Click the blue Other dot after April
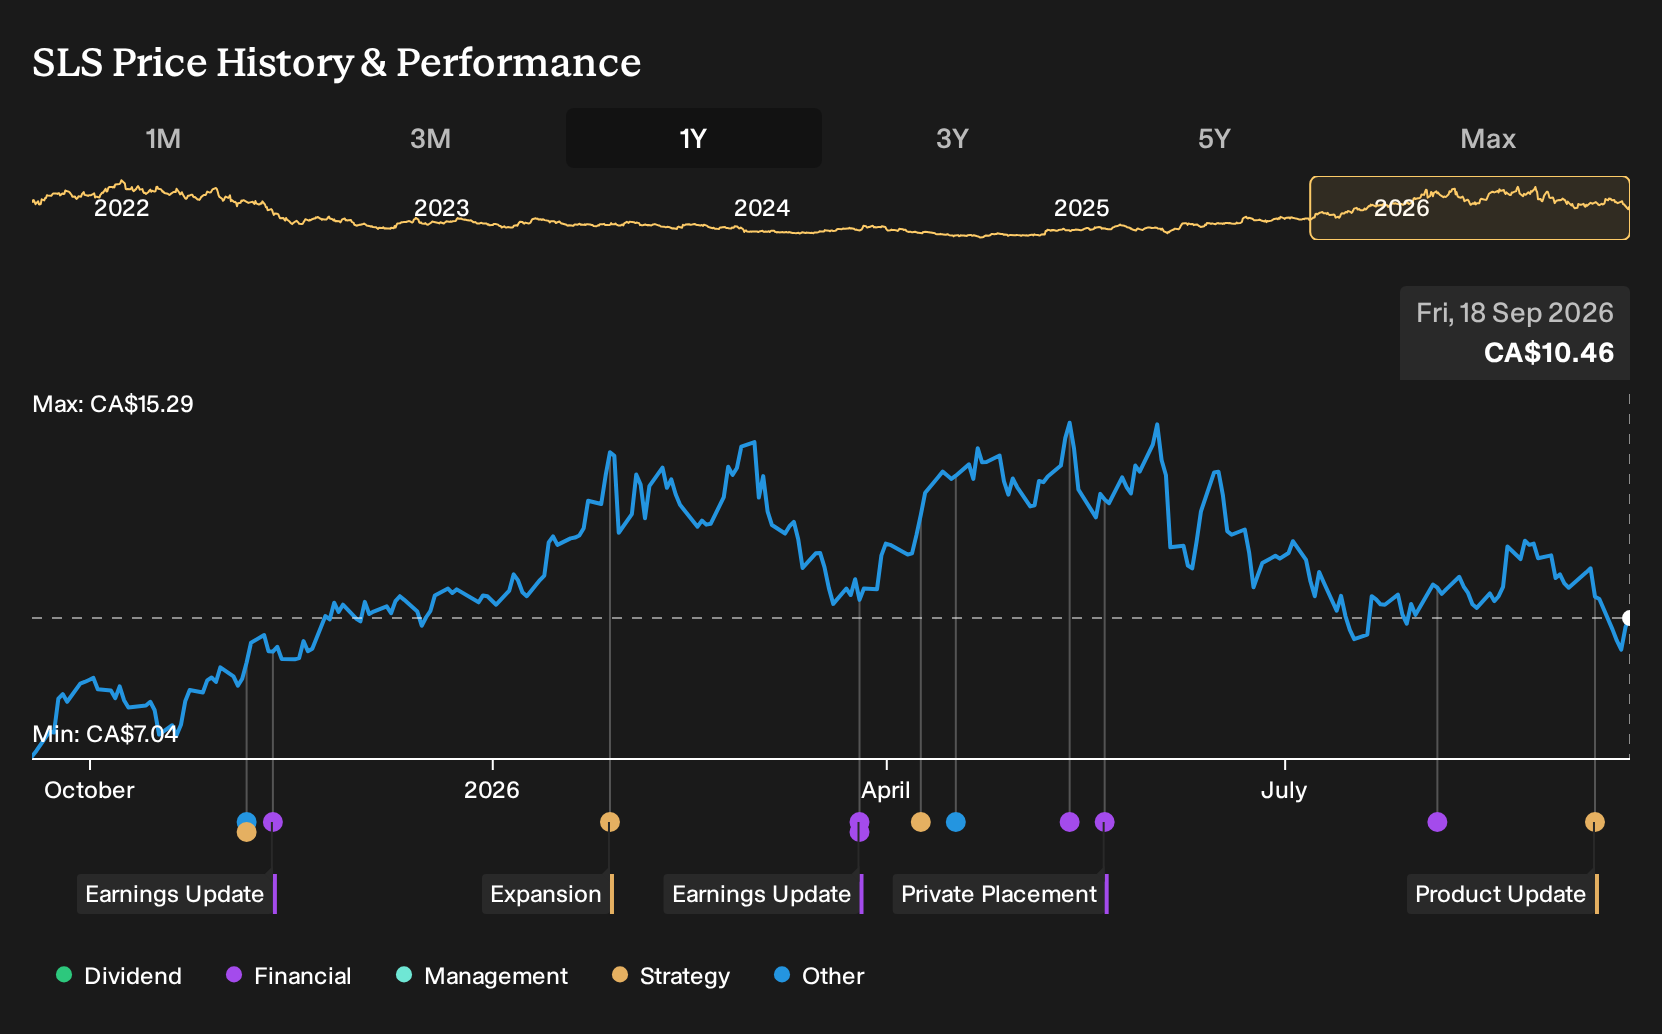Viewport: 1662px width, 1034px height. point(956,822)
